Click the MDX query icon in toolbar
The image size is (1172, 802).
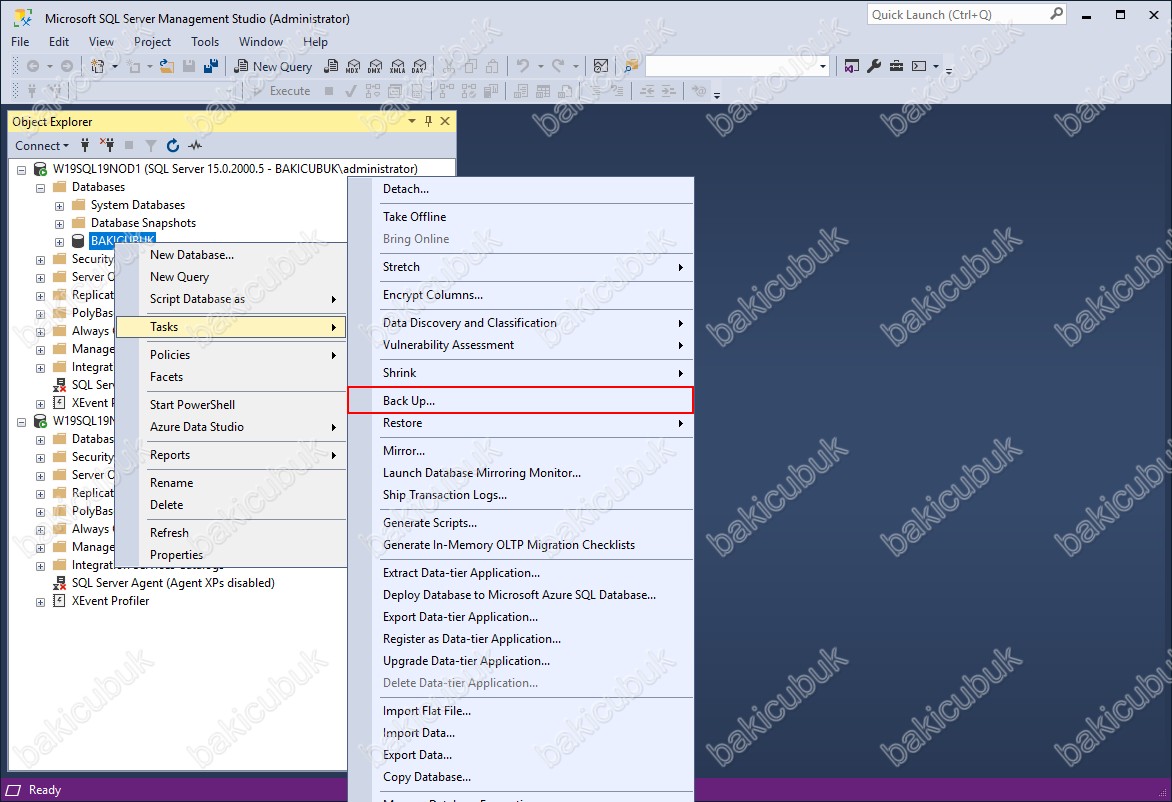[354, 67]
